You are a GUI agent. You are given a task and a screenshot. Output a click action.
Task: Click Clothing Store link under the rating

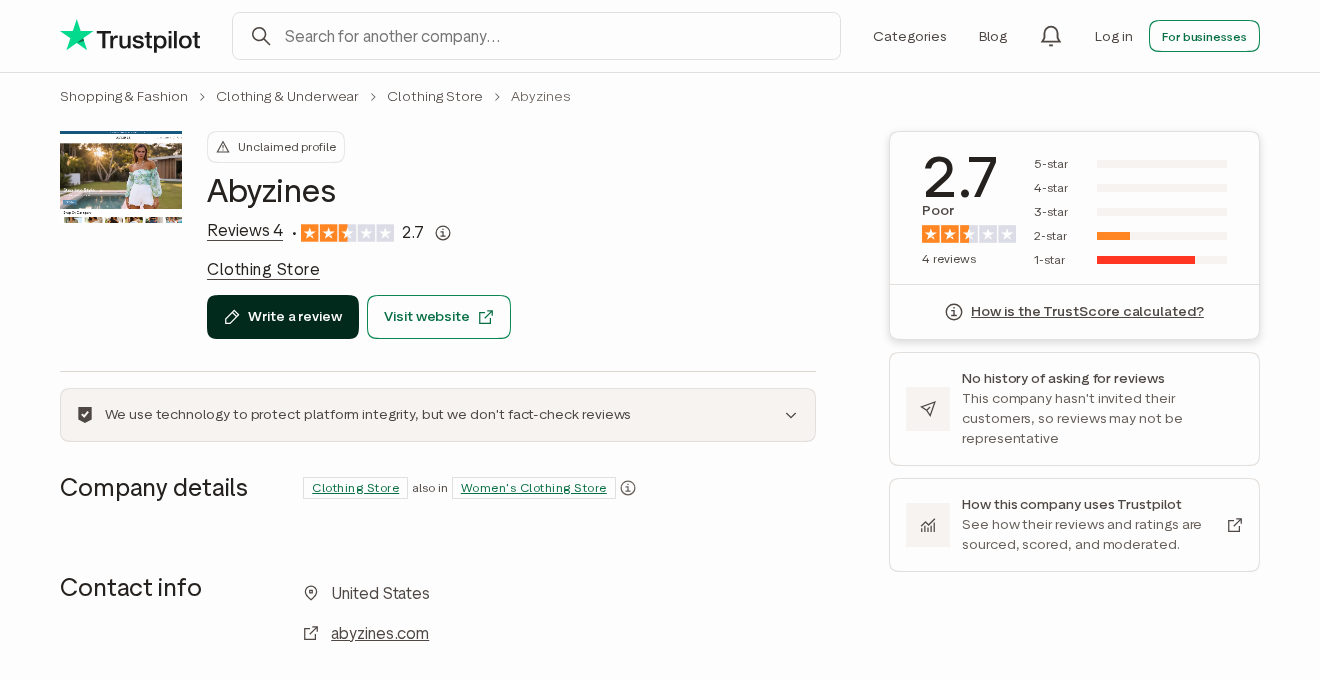click(263, 269)
